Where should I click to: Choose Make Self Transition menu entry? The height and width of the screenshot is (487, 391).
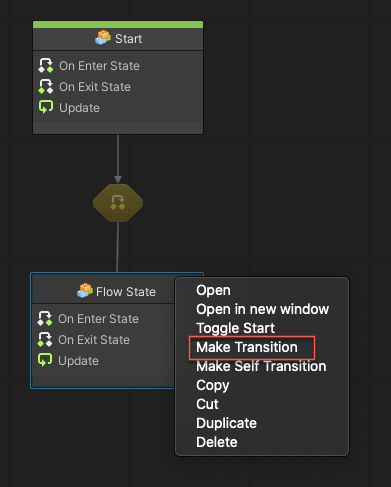(x=261, y=366)
